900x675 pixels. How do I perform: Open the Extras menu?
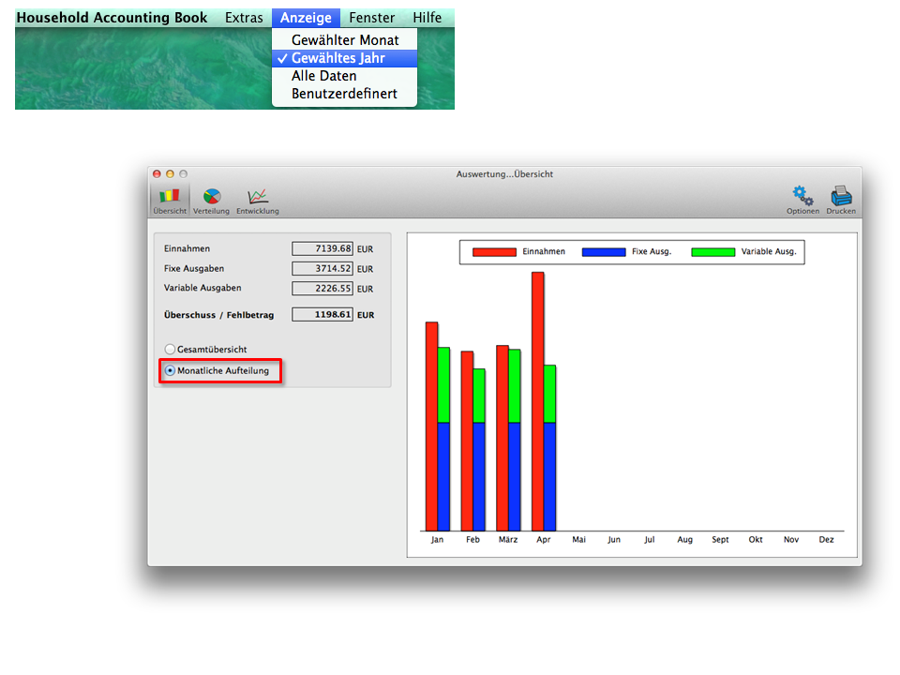pyautogui.click(x=244, y=18)
